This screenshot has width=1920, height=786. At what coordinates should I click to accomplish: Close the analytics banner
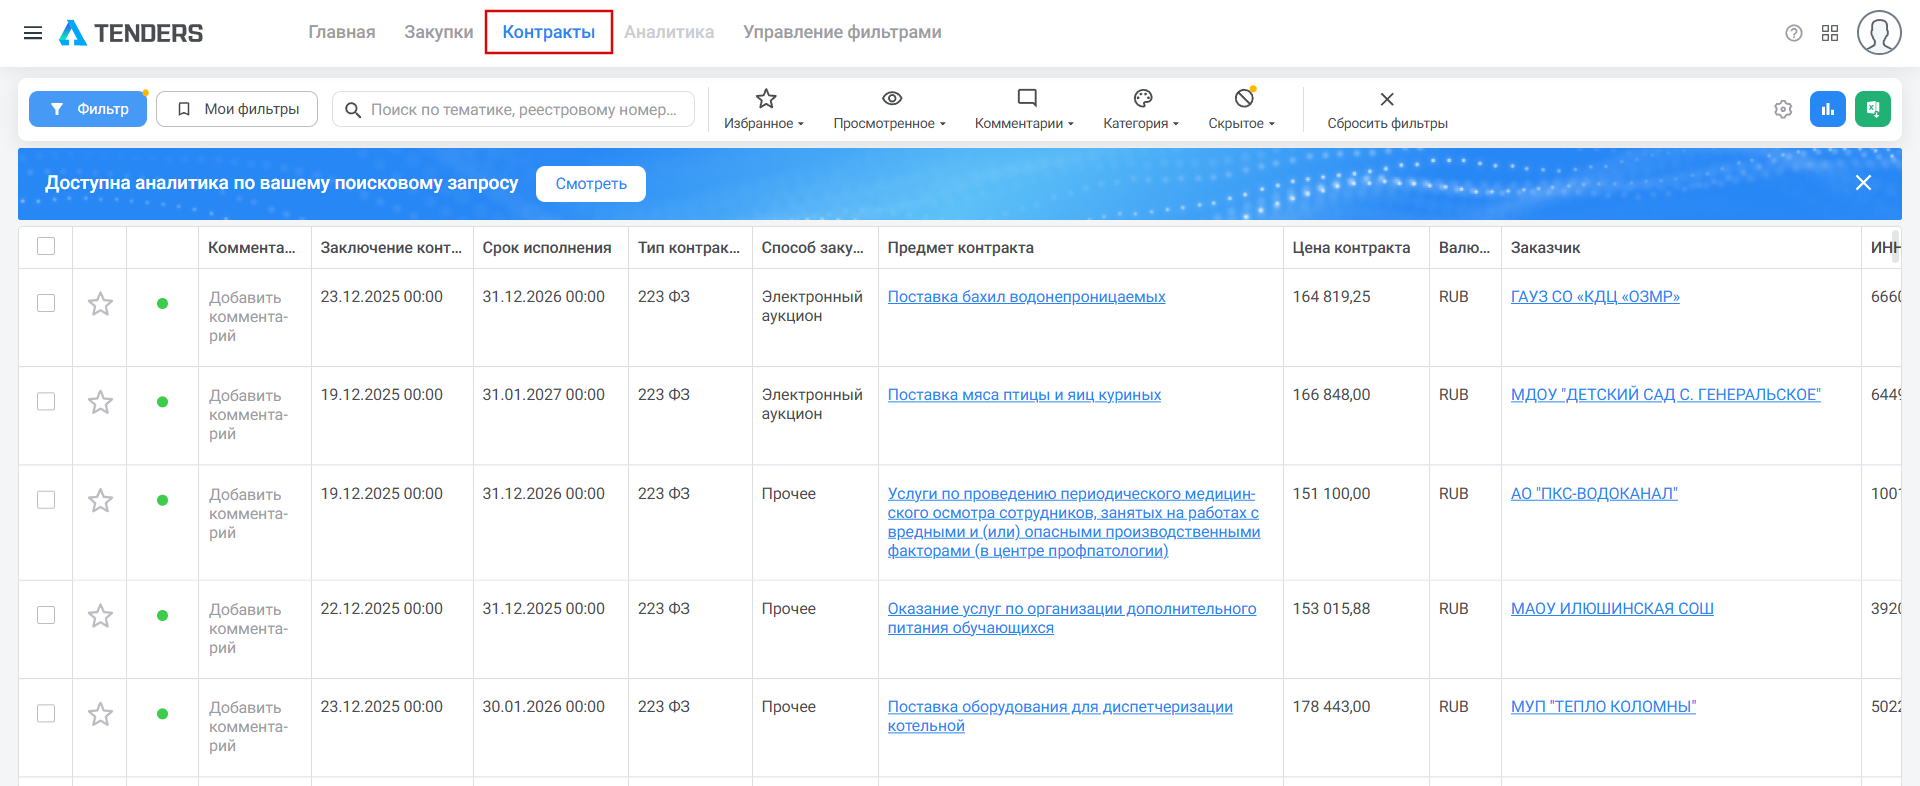pos(1863,183)
